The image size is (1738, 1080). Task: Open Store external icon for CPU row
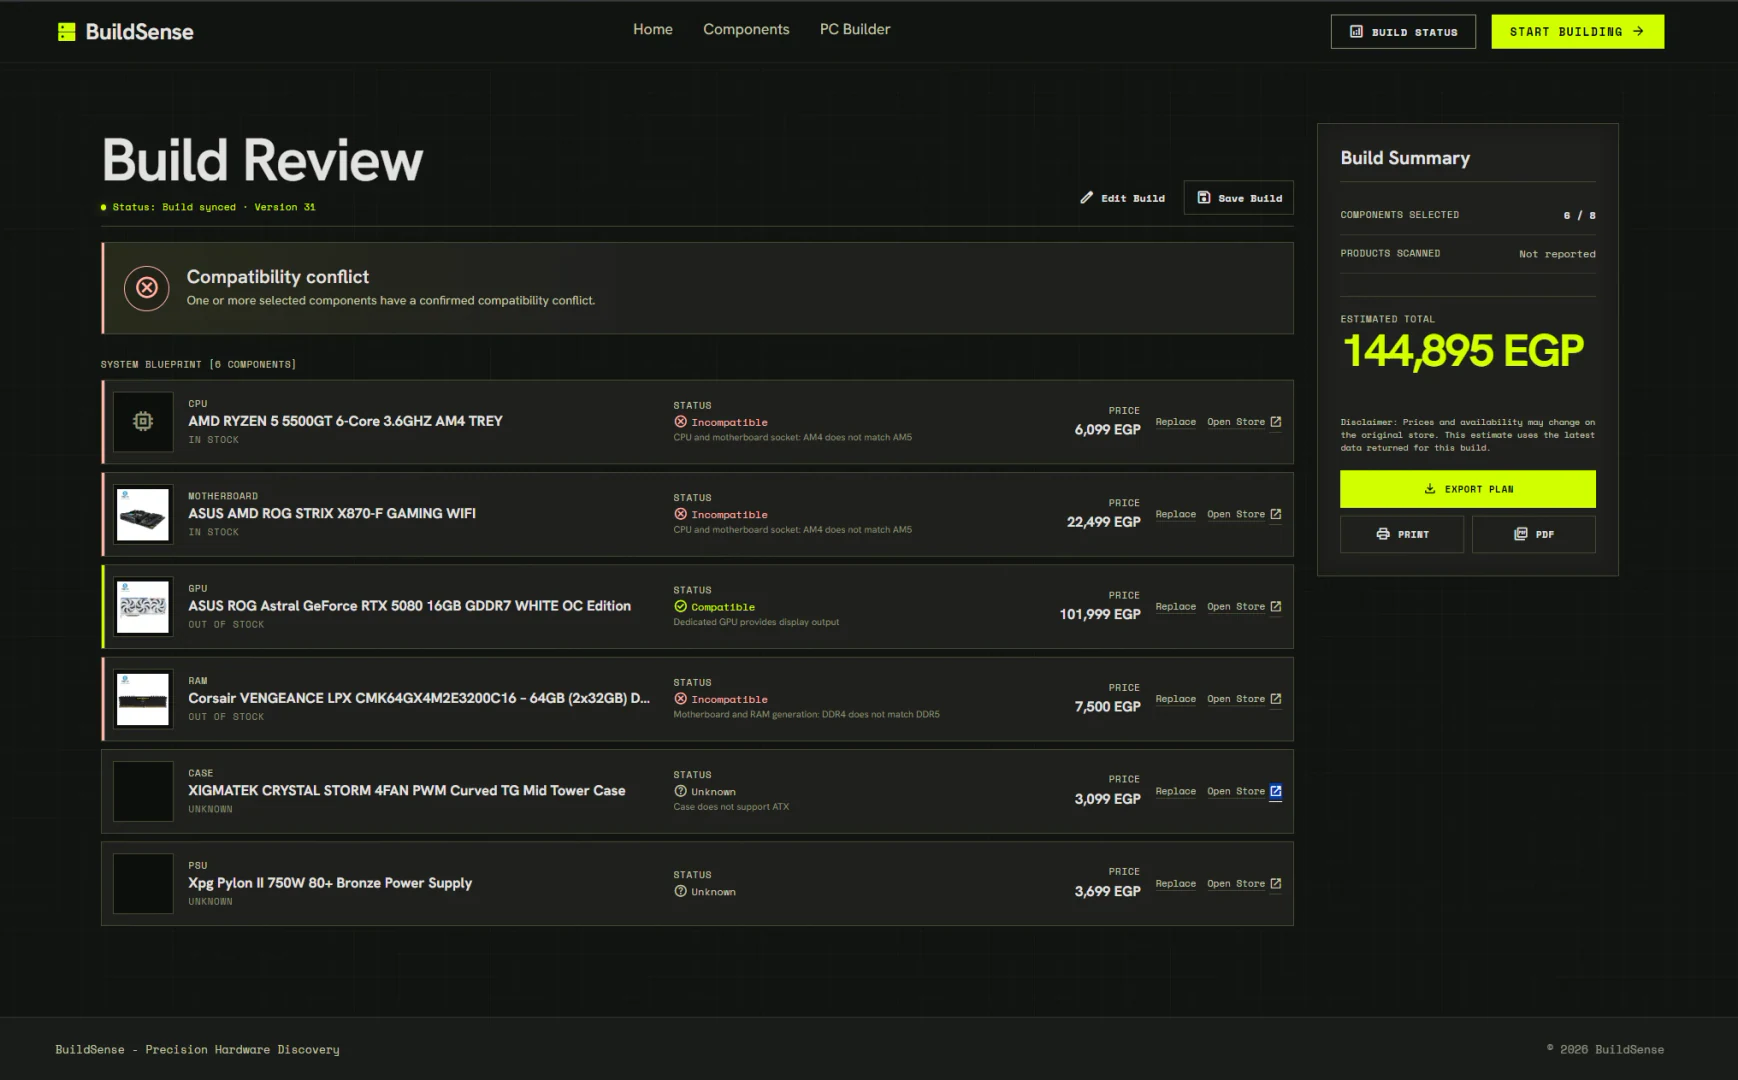click(x=1275, y=422)
